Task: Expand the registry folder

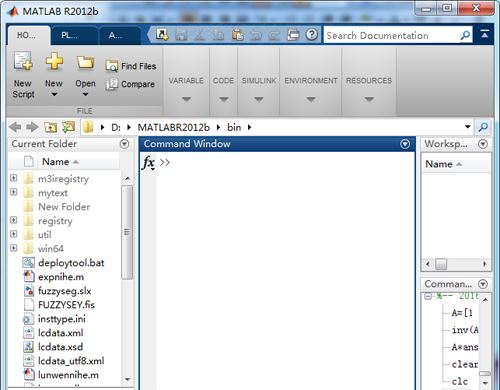Action: tap(14, 220)
